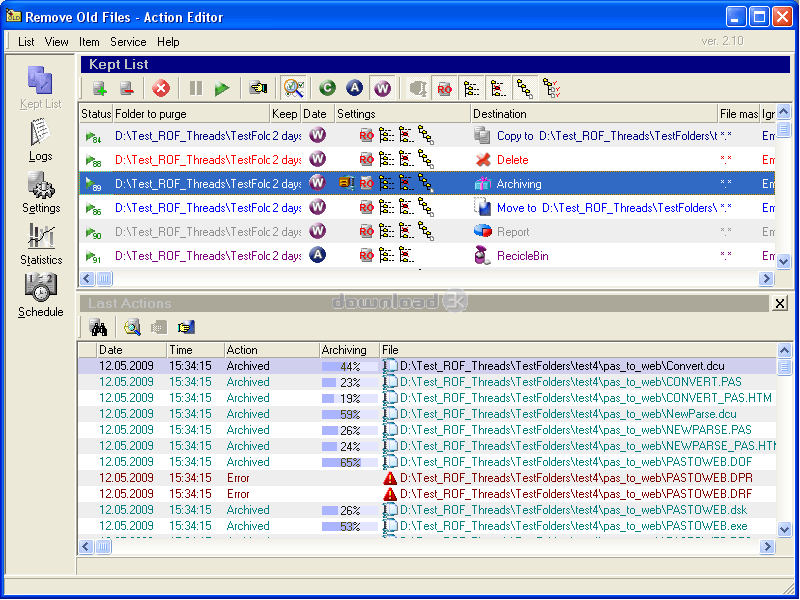This screenshot has width=800, height=600.
Task: Click the Archiving column header in Last Actions
Action: pos(349,350)
